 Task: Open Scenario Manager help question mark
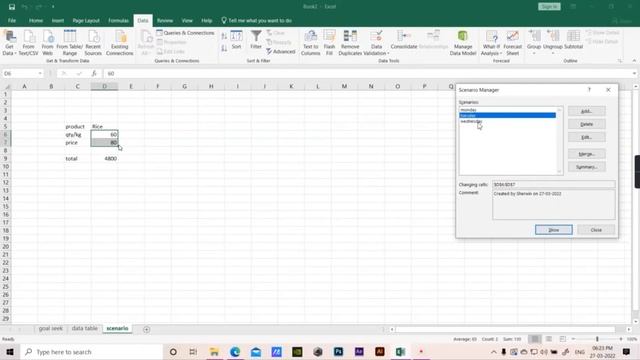point(589,90)
